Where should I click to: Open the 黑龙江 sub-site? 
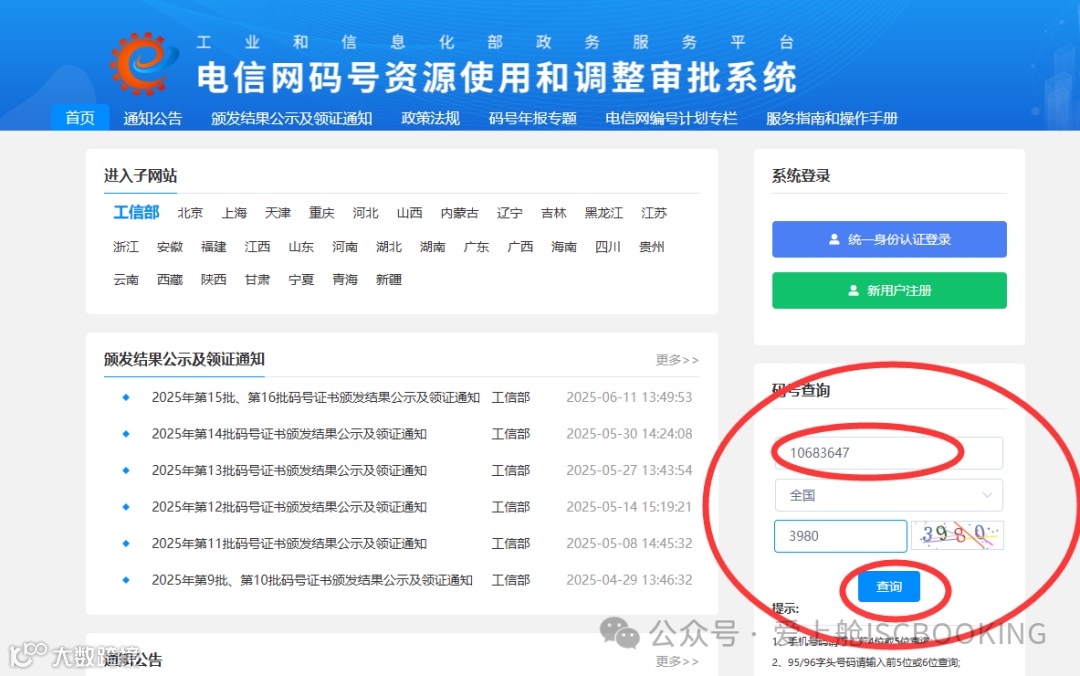[603, 213]
